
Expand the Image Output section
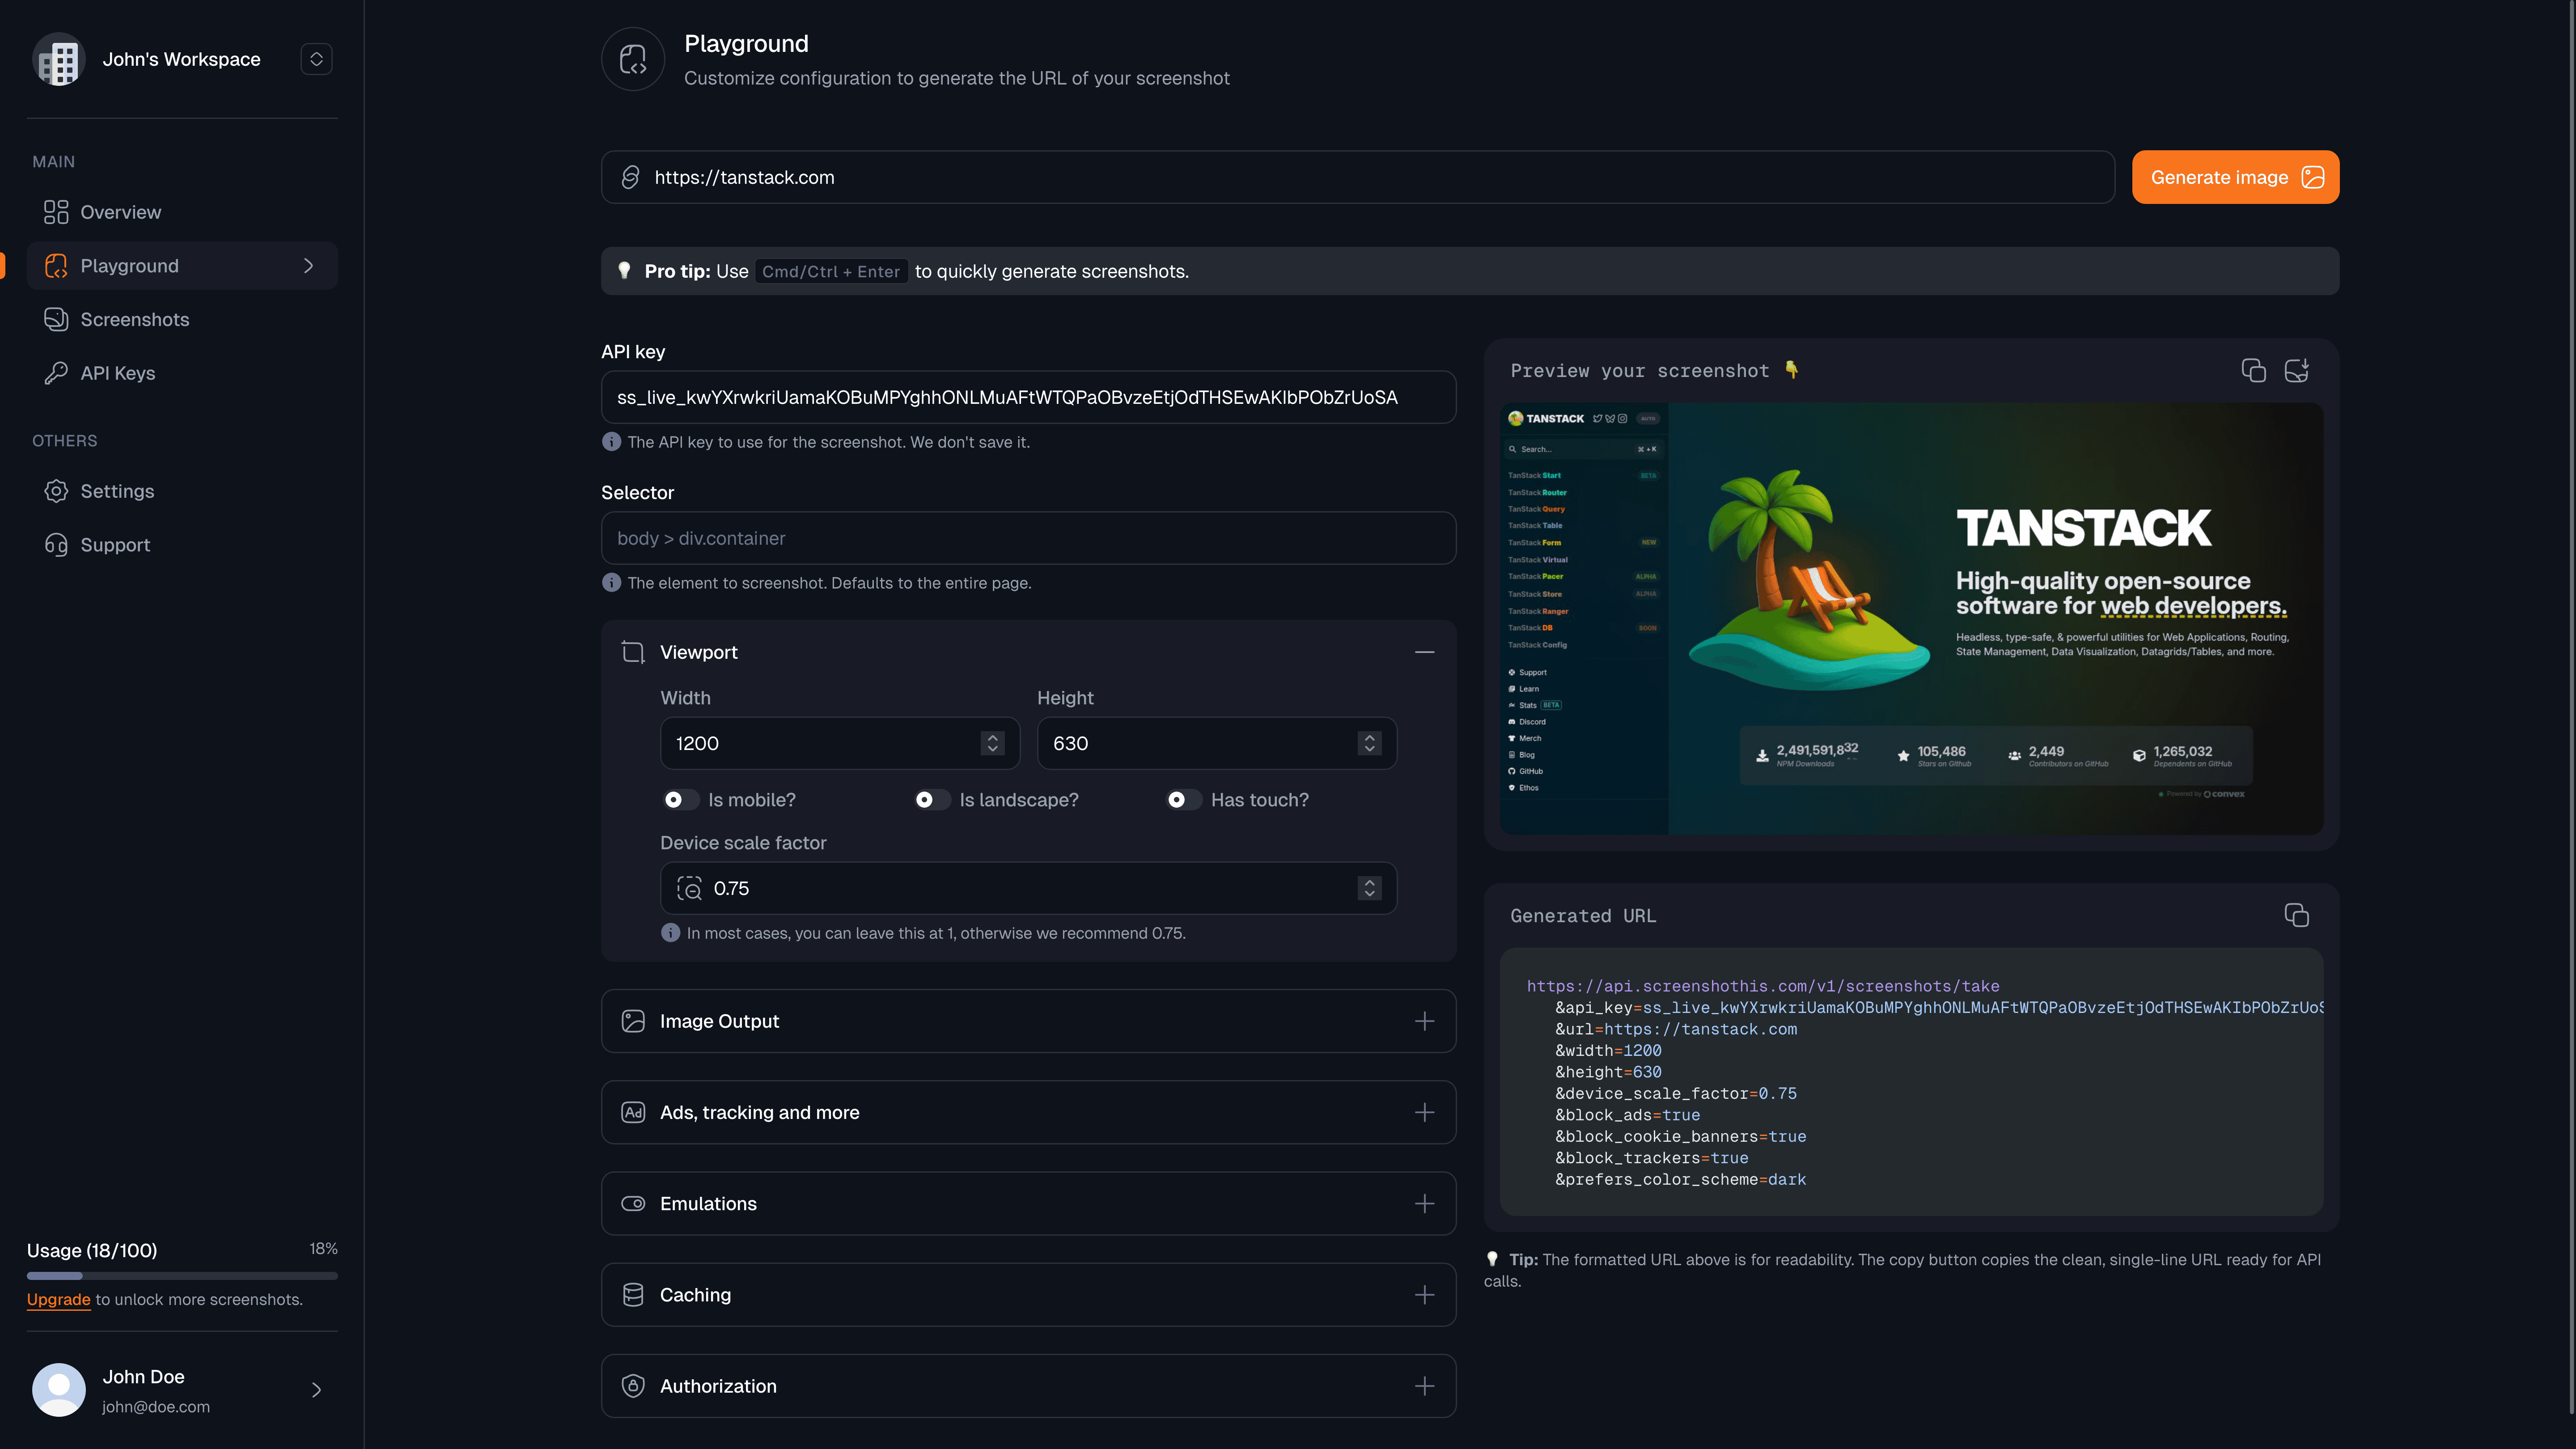click(1424, 1021)
